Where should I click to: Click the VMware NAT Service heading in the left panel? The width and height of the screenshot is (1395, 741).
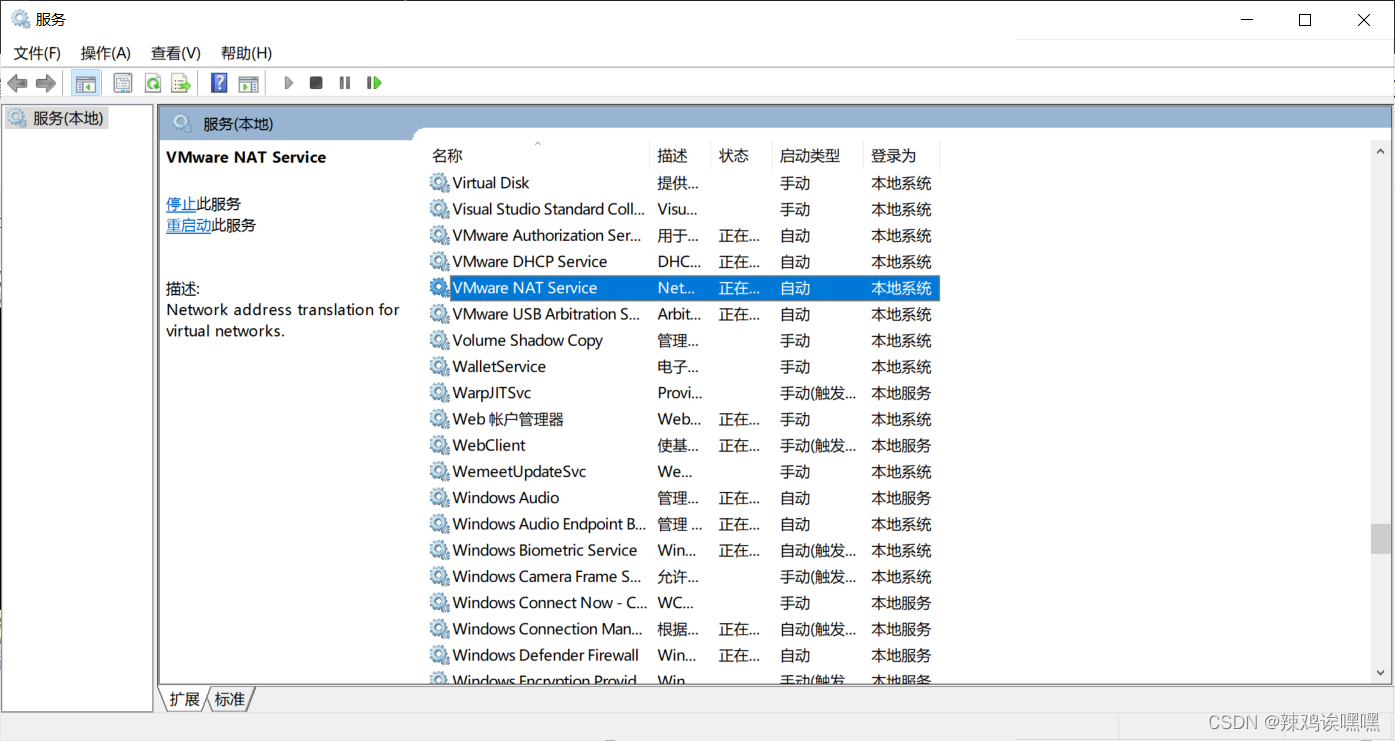246,157
